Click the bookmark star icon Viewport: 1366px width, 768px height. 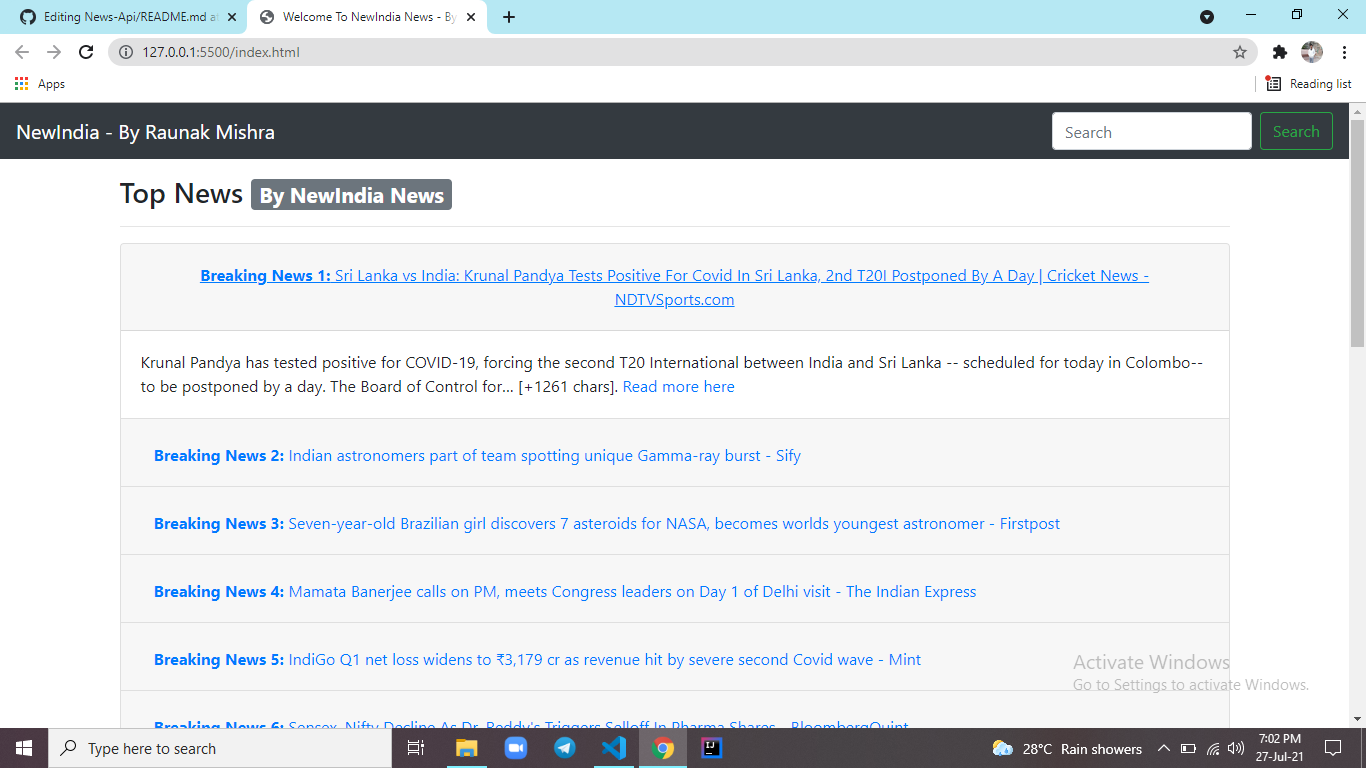(x=1240, y=52)
